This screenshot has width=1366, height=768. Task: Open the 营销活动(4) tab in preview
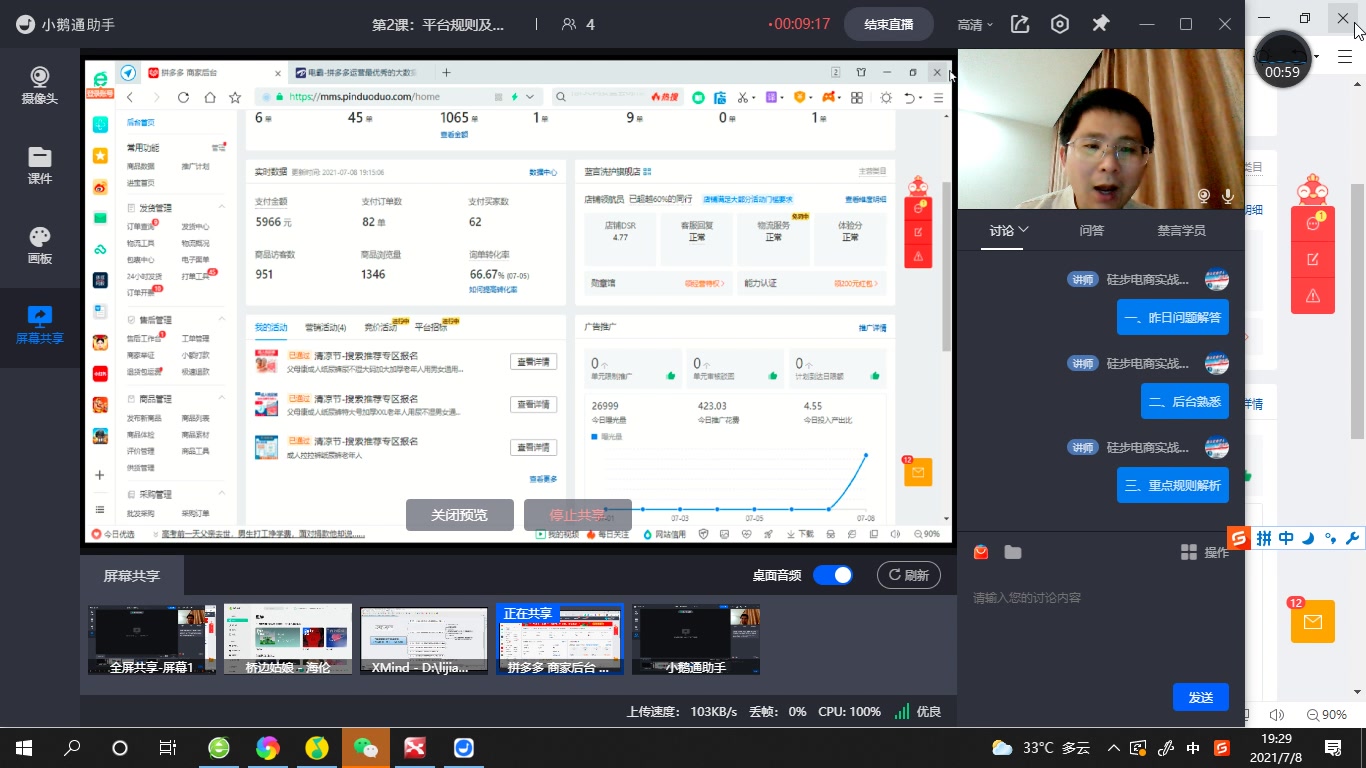pyautogui.click(x=325, y=328)
